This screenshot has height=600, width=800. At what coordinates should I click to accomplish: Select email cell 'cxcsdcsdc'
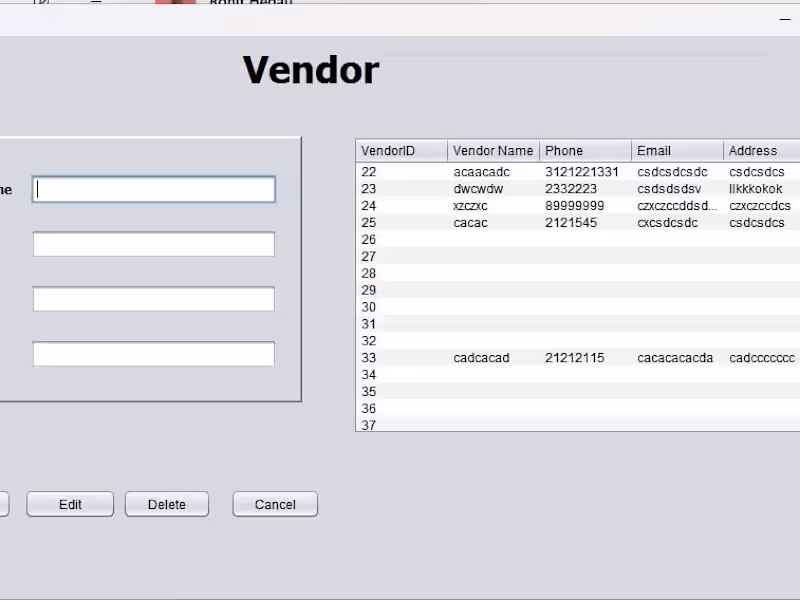click(677, 222)
